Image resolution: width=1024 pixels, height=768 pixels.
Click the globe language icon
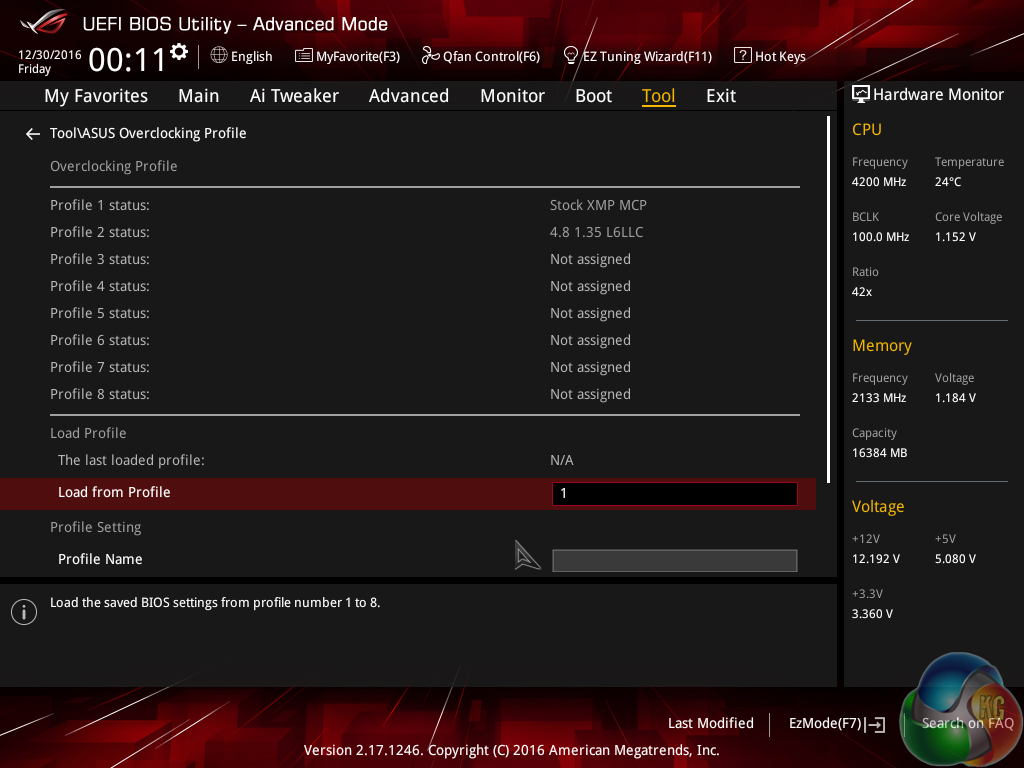[x=219, y=56]
